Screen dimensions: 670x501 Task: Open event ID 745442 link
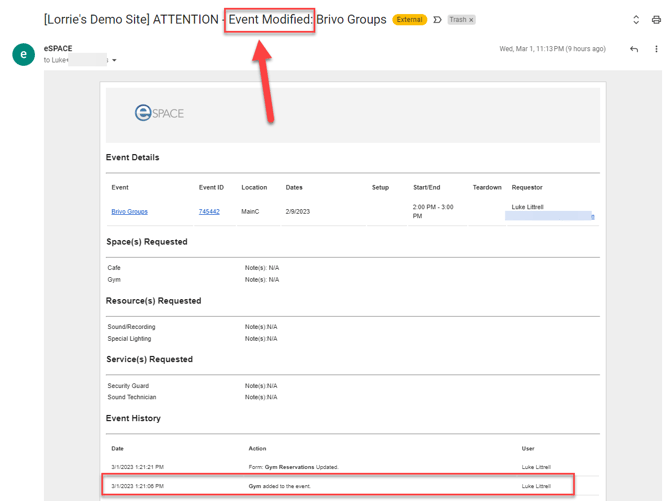point(209,212)
